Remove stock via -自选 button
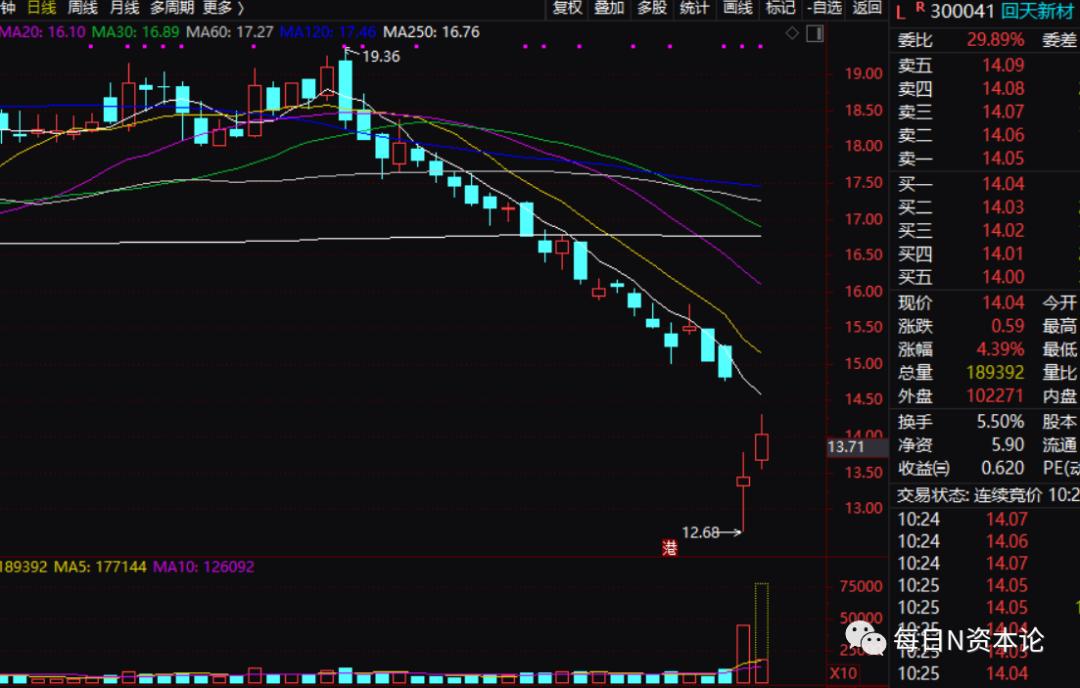Screen dimensions: 1080x688 (x=824, y=8)
